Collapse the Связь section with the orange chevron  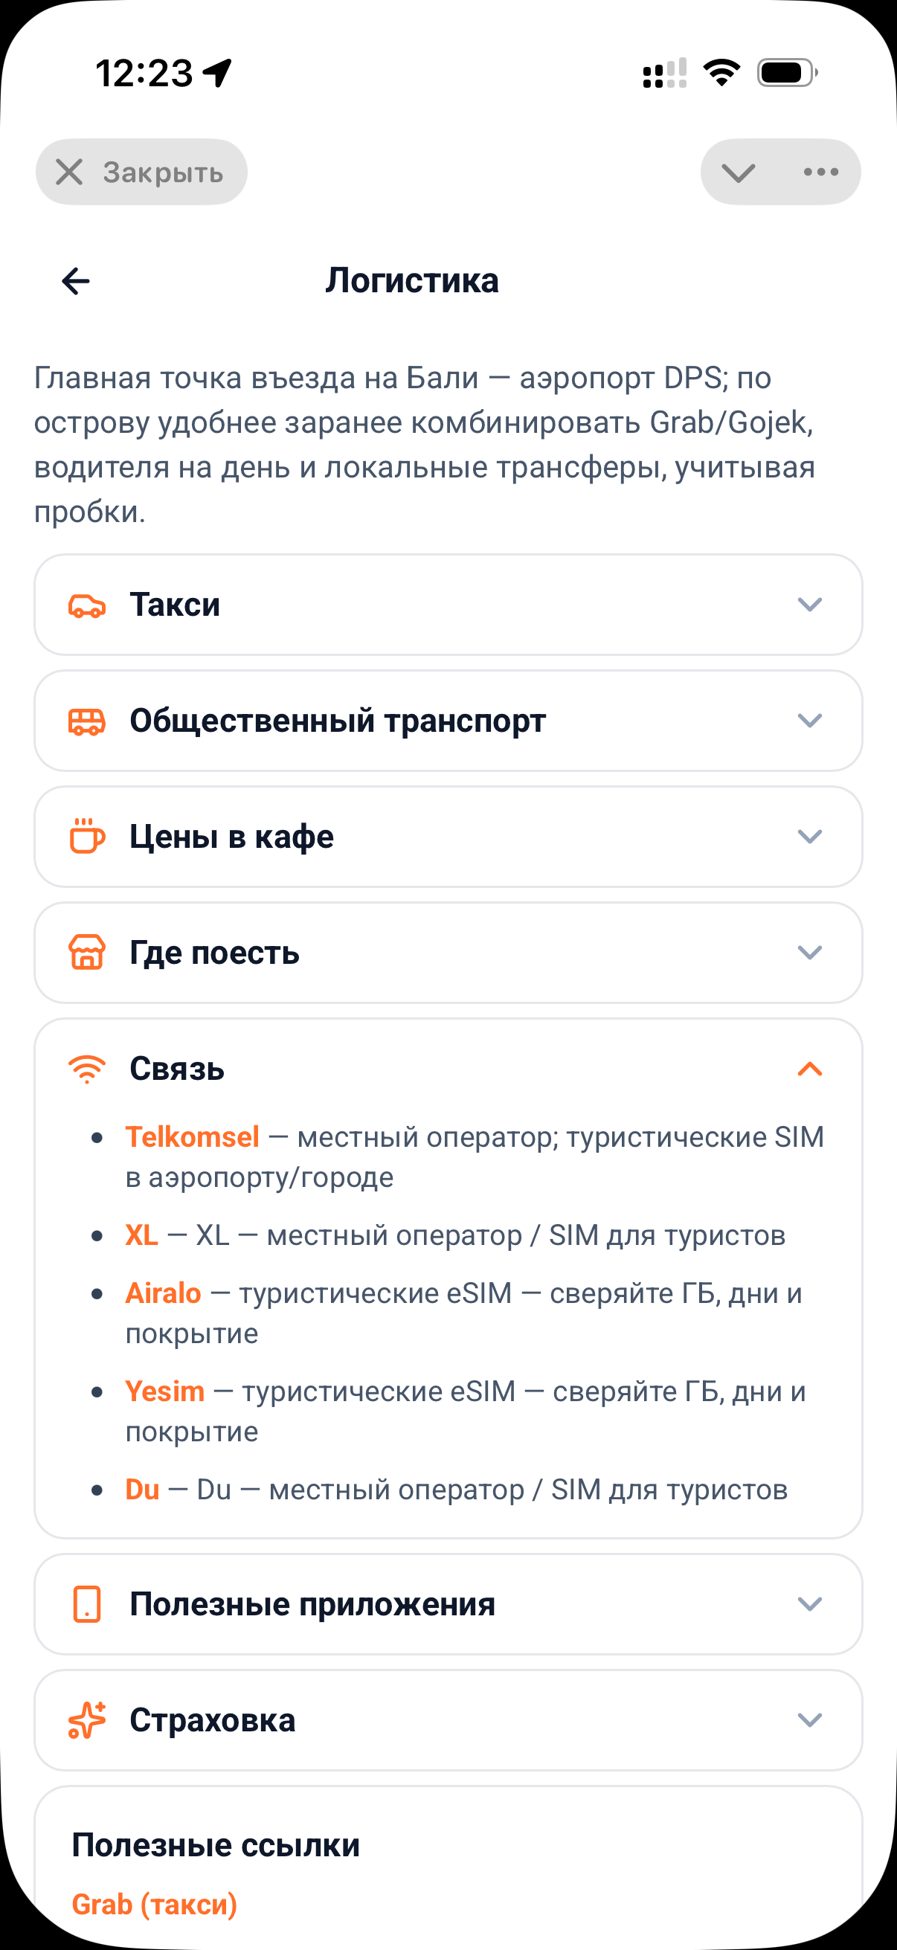pyautogui.click(x=810, y=1069)
